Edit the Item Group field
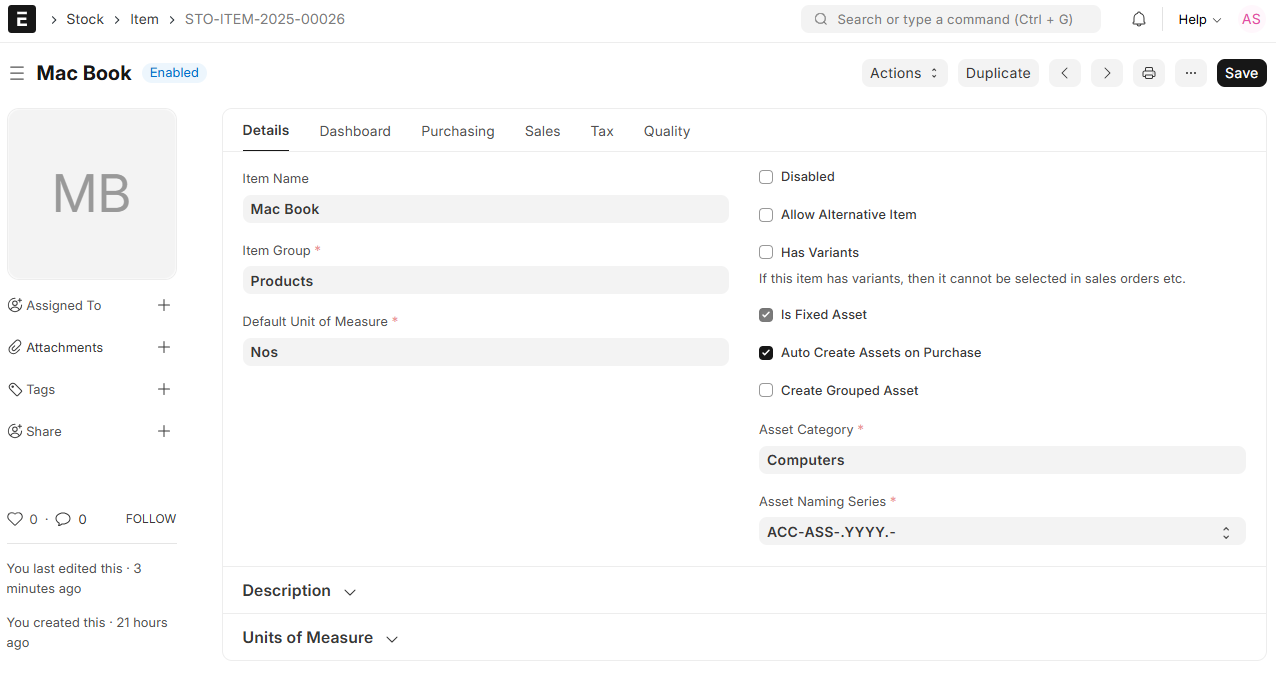 (486, 281)
